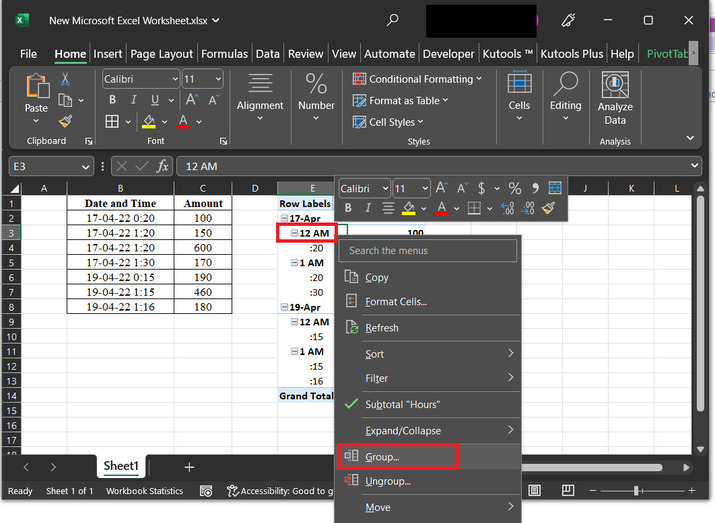The height and width of the screenshot is (523, 715).
Task: Select Group... from the context menu
Action: [382, 457]
